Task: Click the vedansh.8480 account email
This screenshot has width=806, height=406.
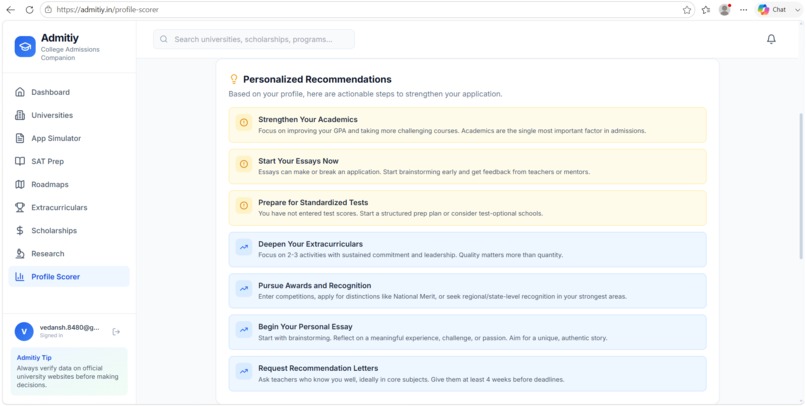Action: point(69,327)
